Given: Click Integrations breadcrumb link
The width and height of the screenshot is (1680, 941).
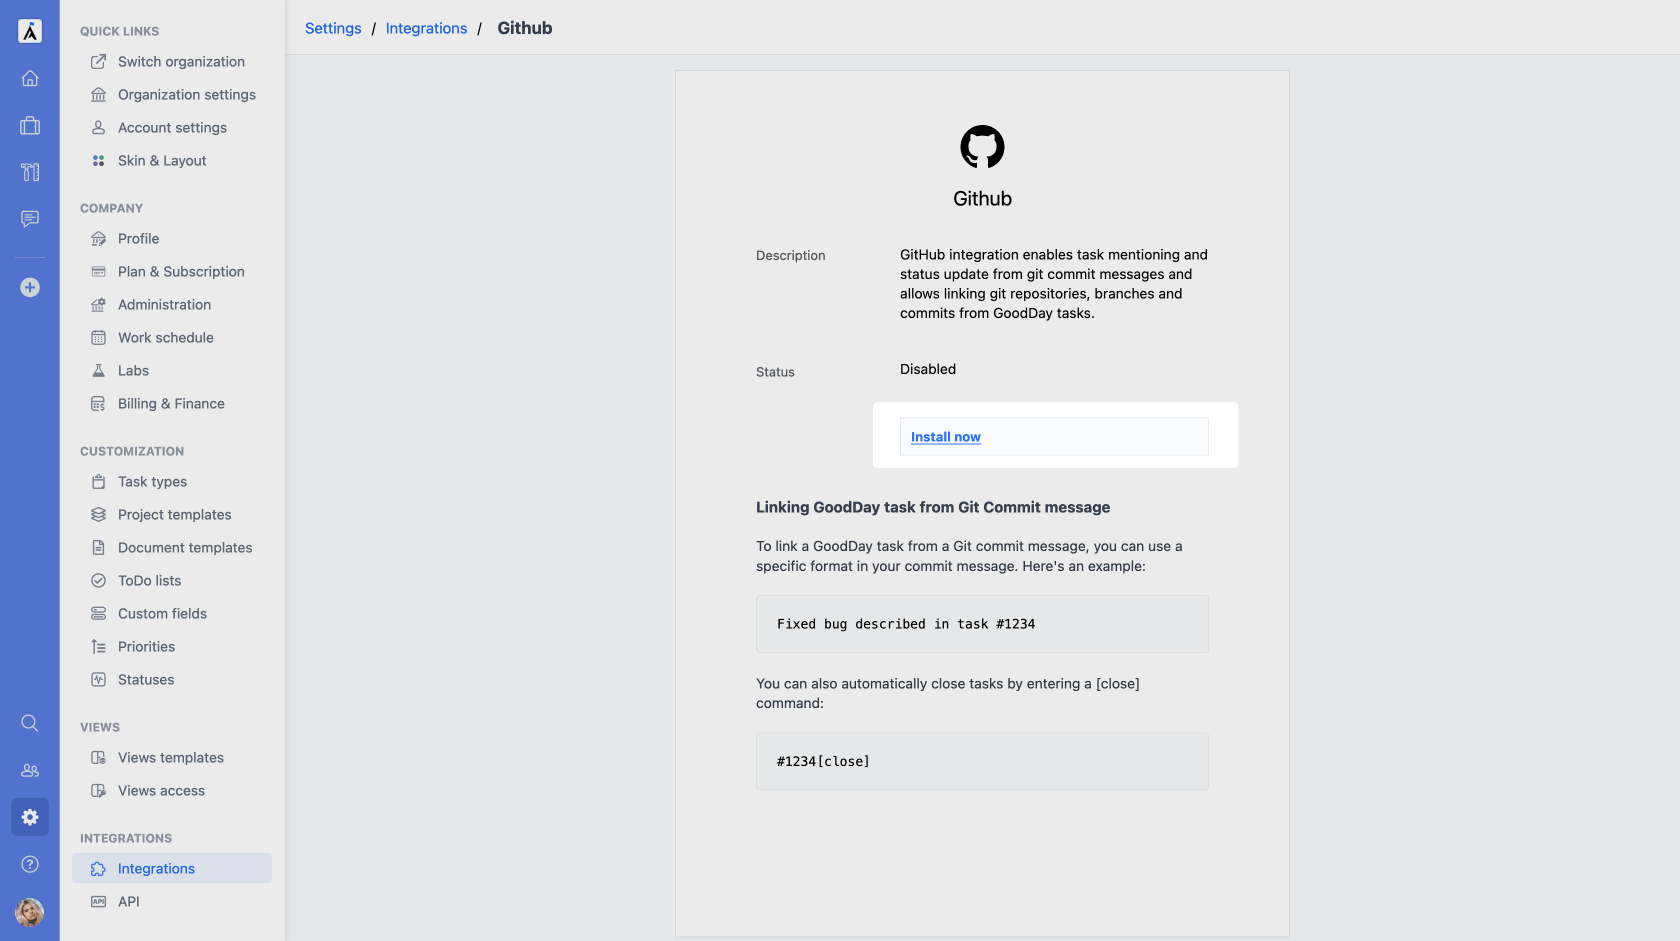Looking at the screenshot, I should [426, 28].
